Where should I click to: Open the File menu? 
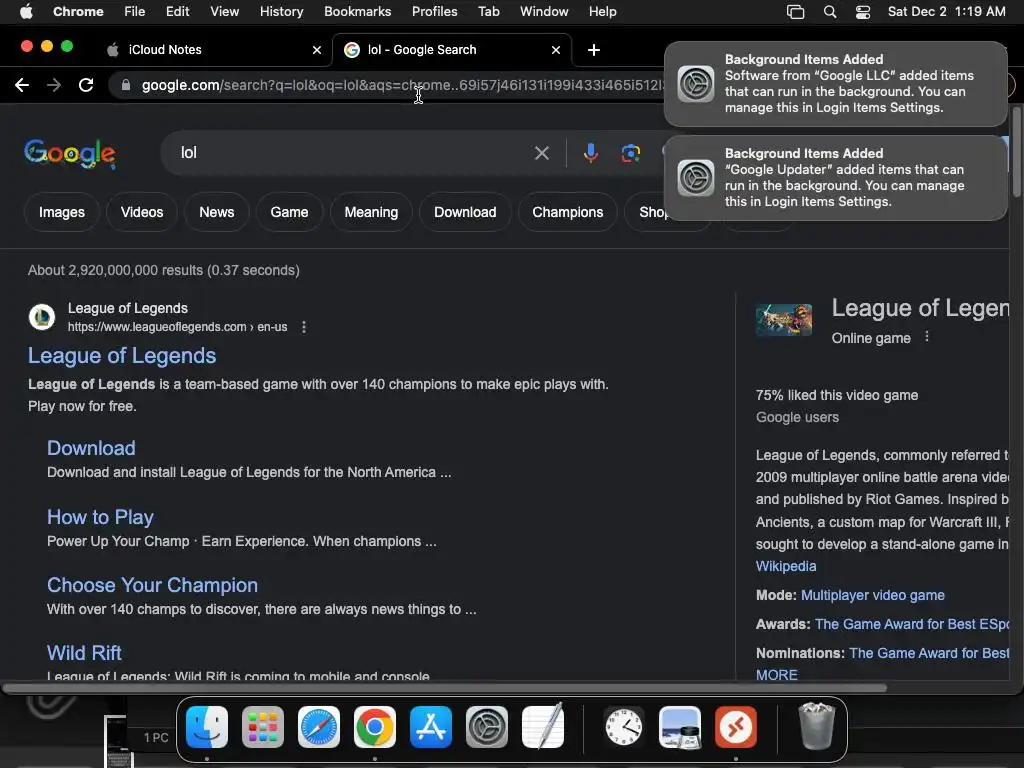[135, 12]
